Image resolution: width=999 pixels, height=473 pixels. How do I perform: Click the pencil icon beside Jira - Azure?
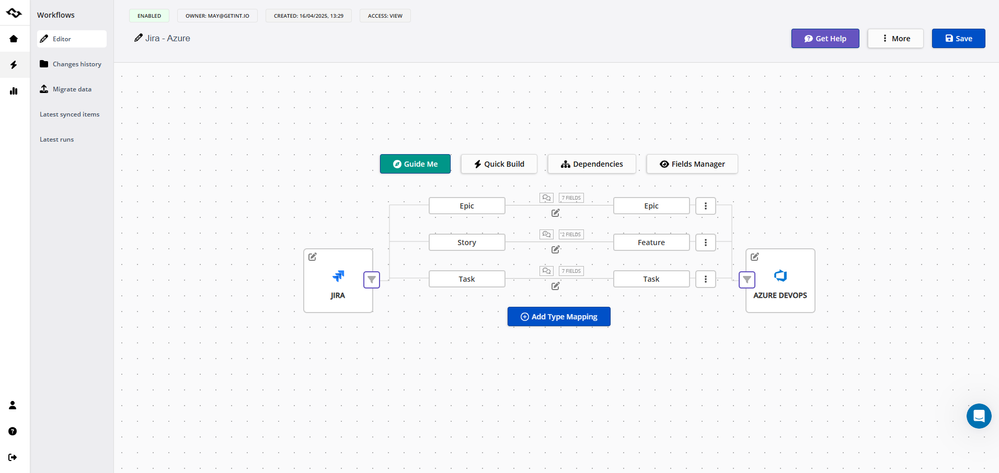click(x=138, y=38)
